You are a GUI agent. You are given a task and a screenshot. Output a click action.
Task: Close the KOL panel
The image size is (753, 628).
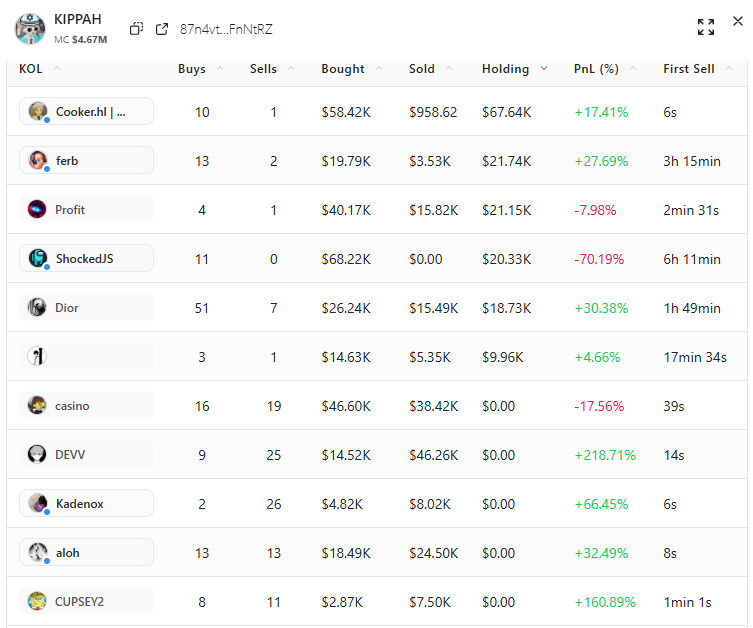click(x=738, y=21)
